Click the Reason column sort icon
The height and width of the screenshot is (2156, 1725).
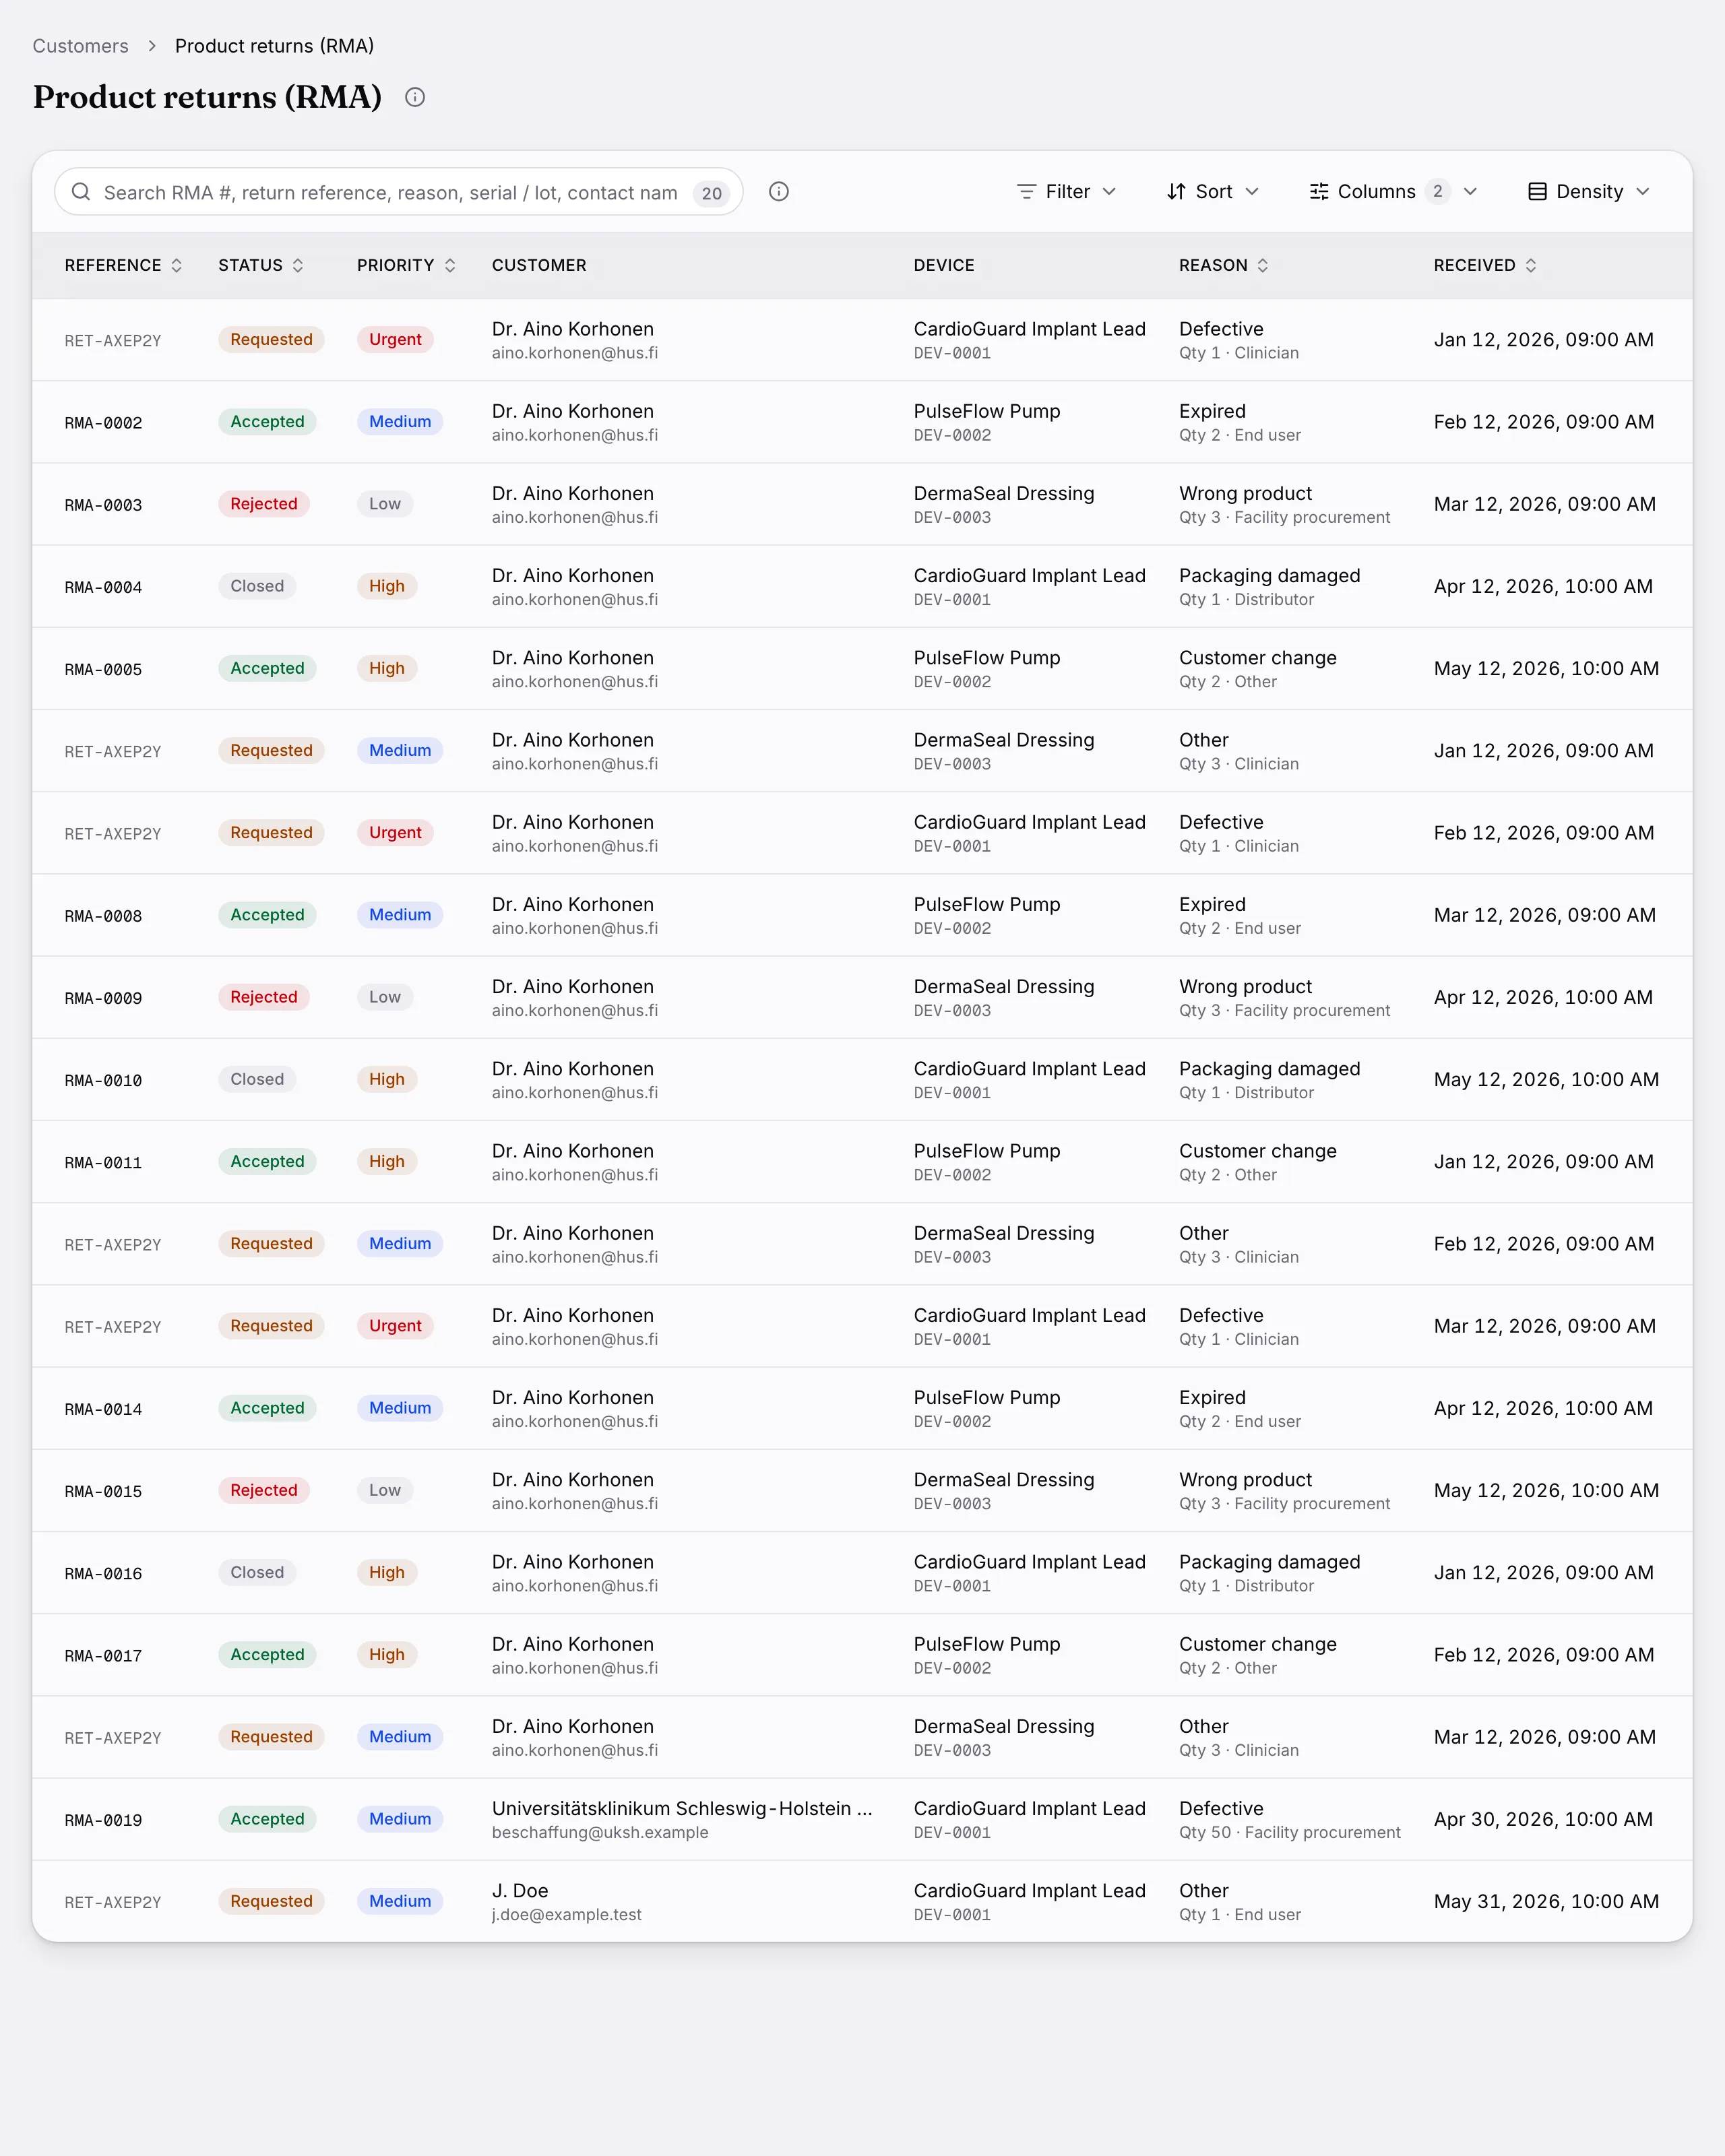pyautogui.click(x=1263, y=265)
